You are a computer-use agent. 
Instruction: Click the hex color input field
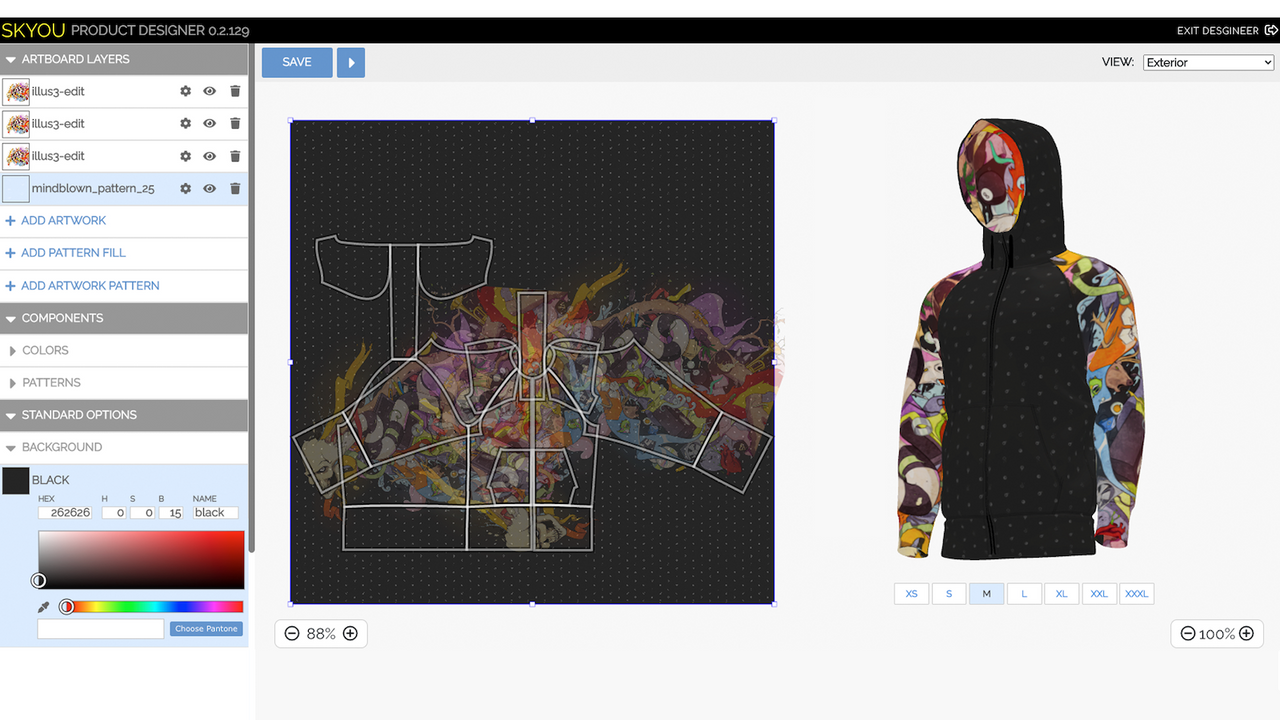(66, 512)
